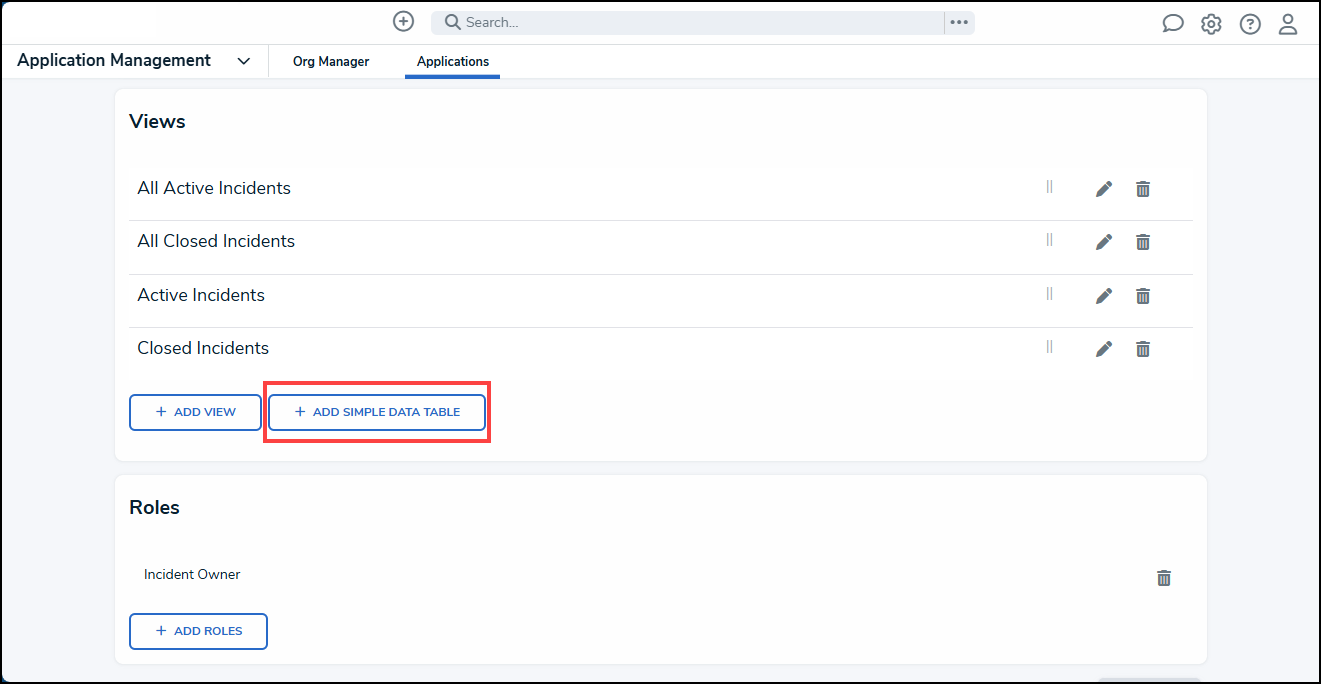The height and width of the screenshot is (684, 1321).
Task: Edit the All Active Incidents view
Action: tap(1104, 188)
